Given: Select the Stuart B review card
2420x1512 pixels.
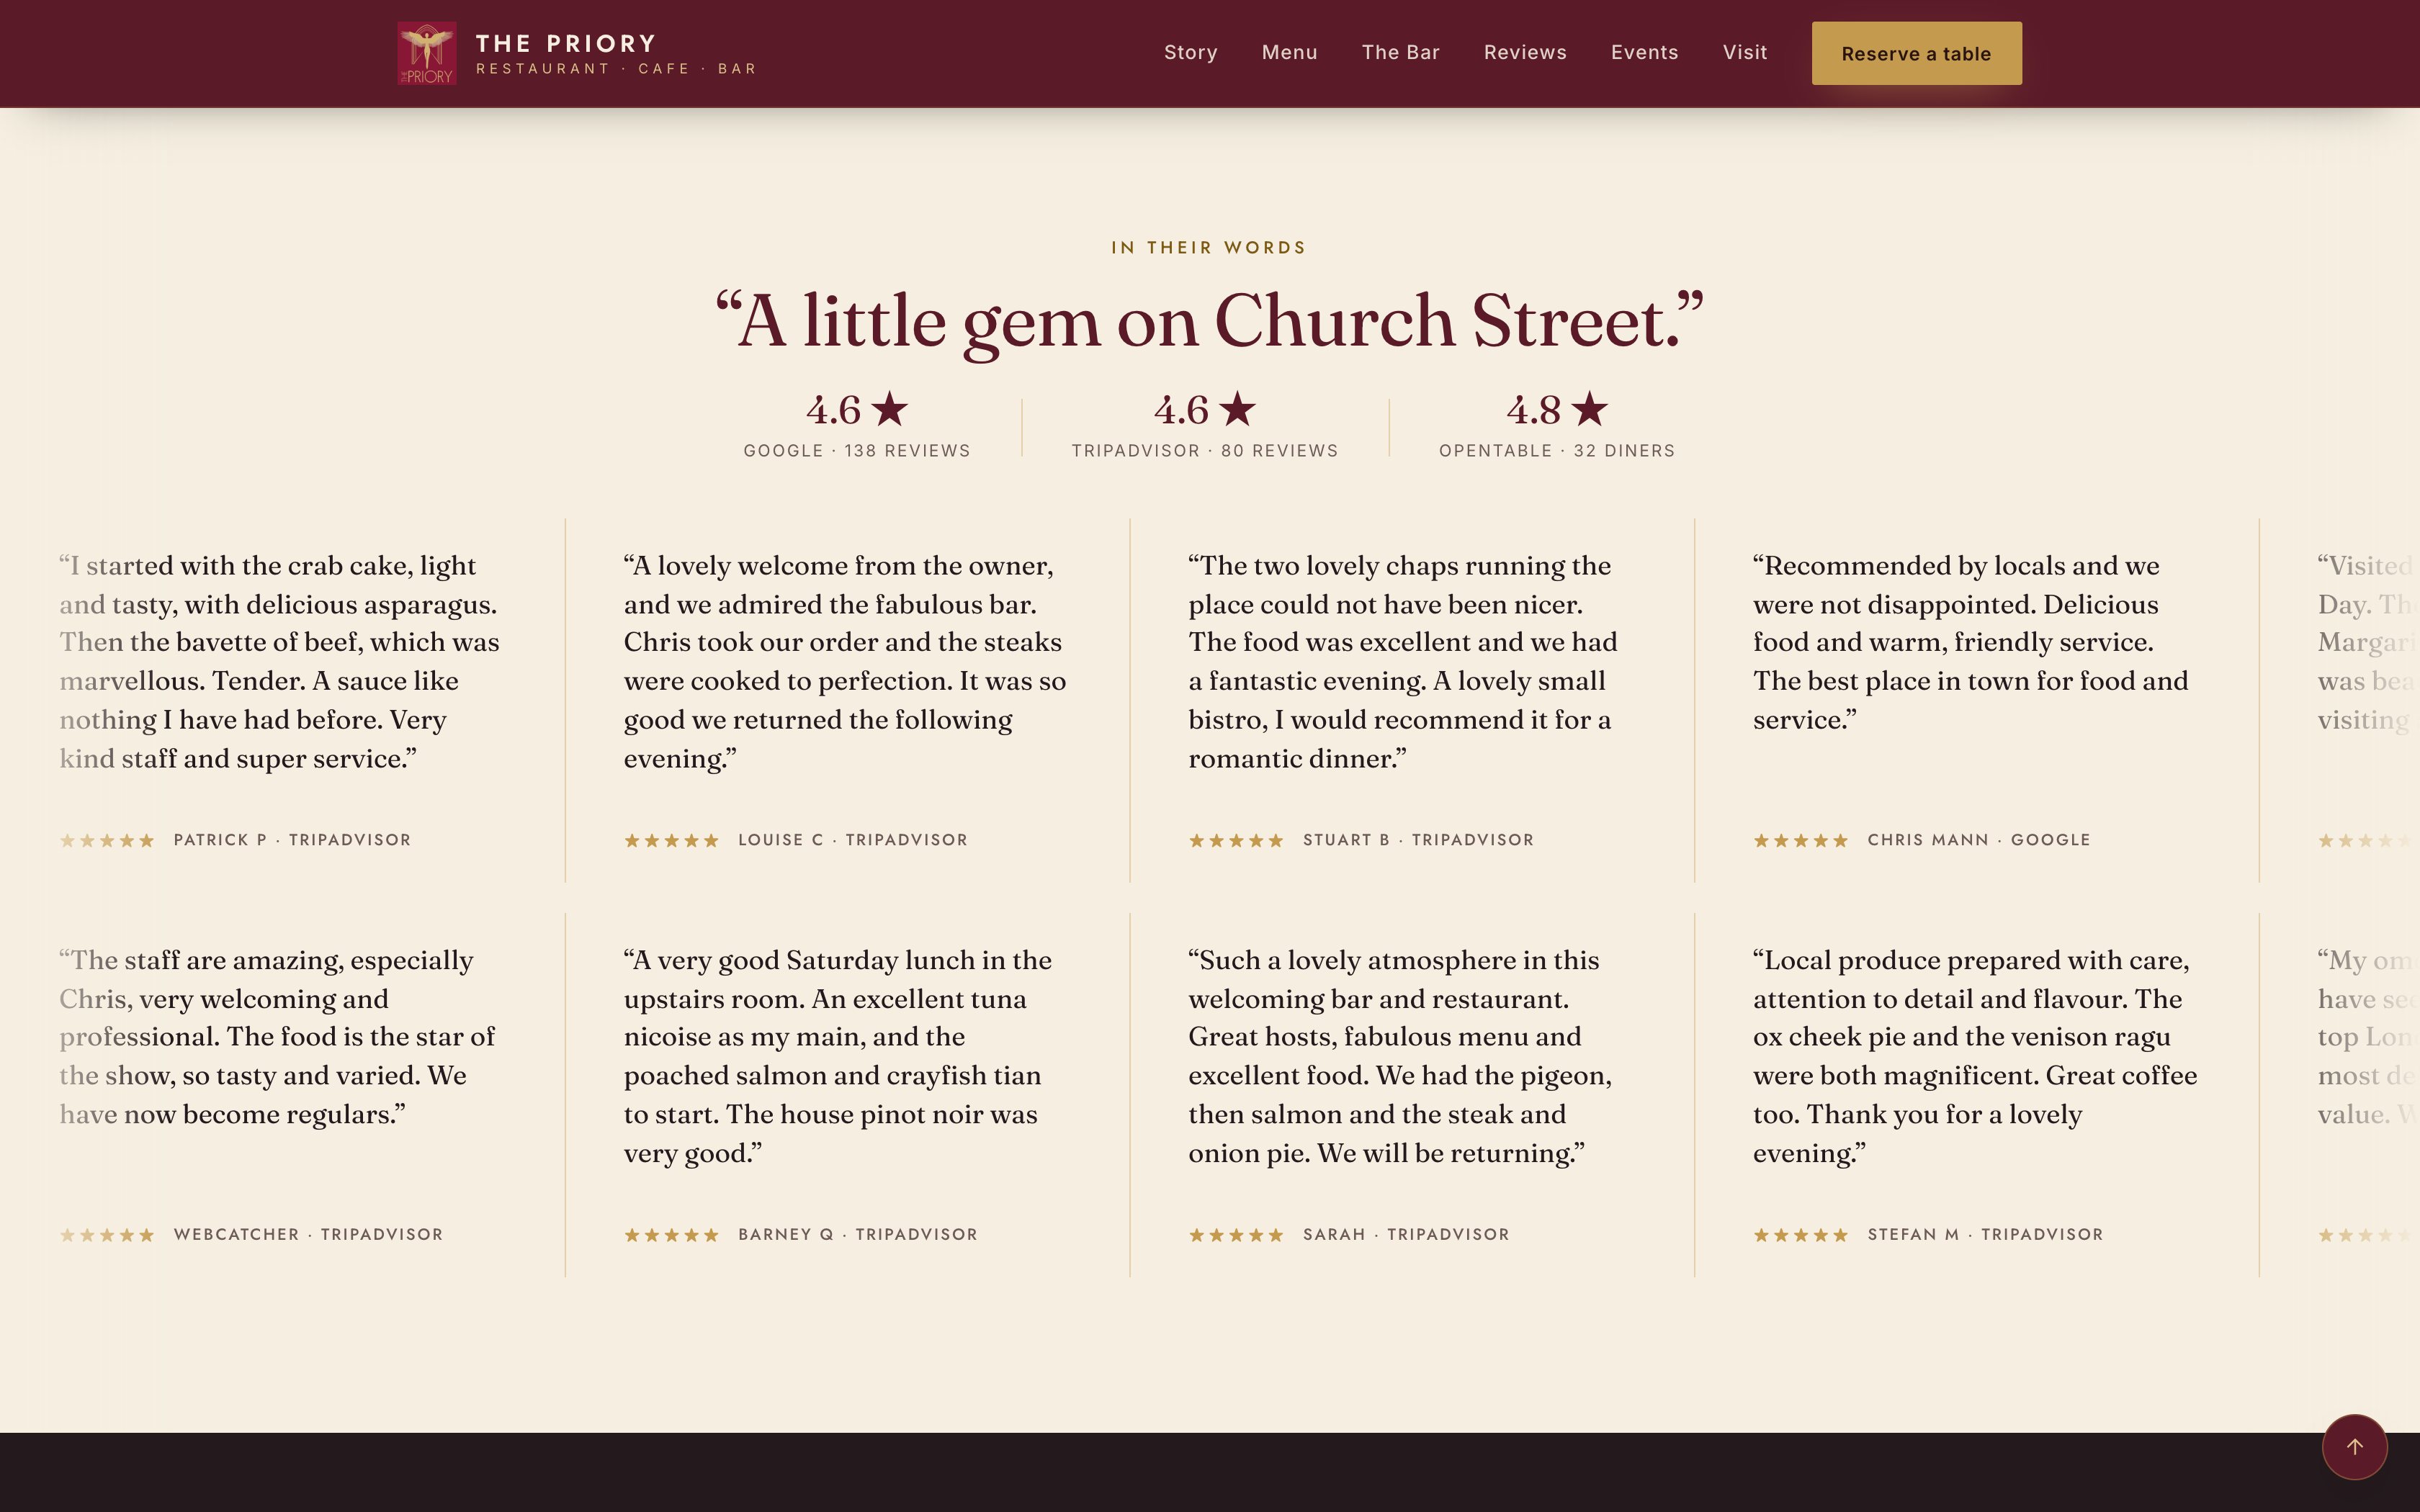Looking at the screenshot, I should 1412,700.
